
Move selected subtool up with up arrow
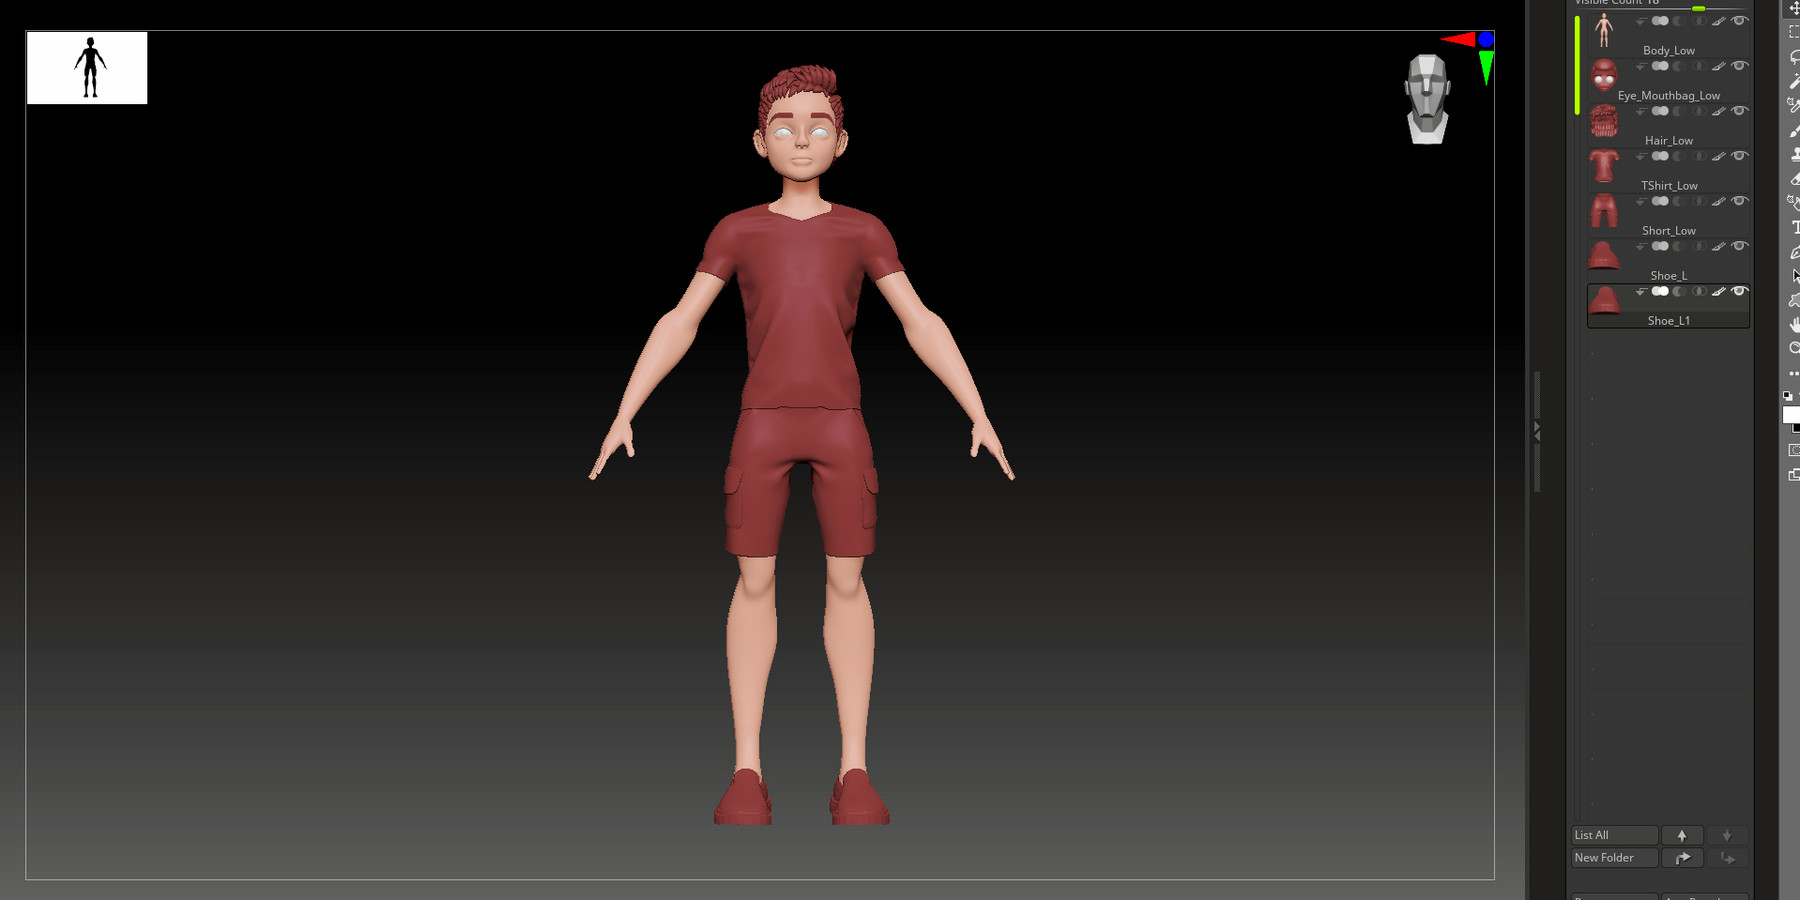(x=1682, y=835)
